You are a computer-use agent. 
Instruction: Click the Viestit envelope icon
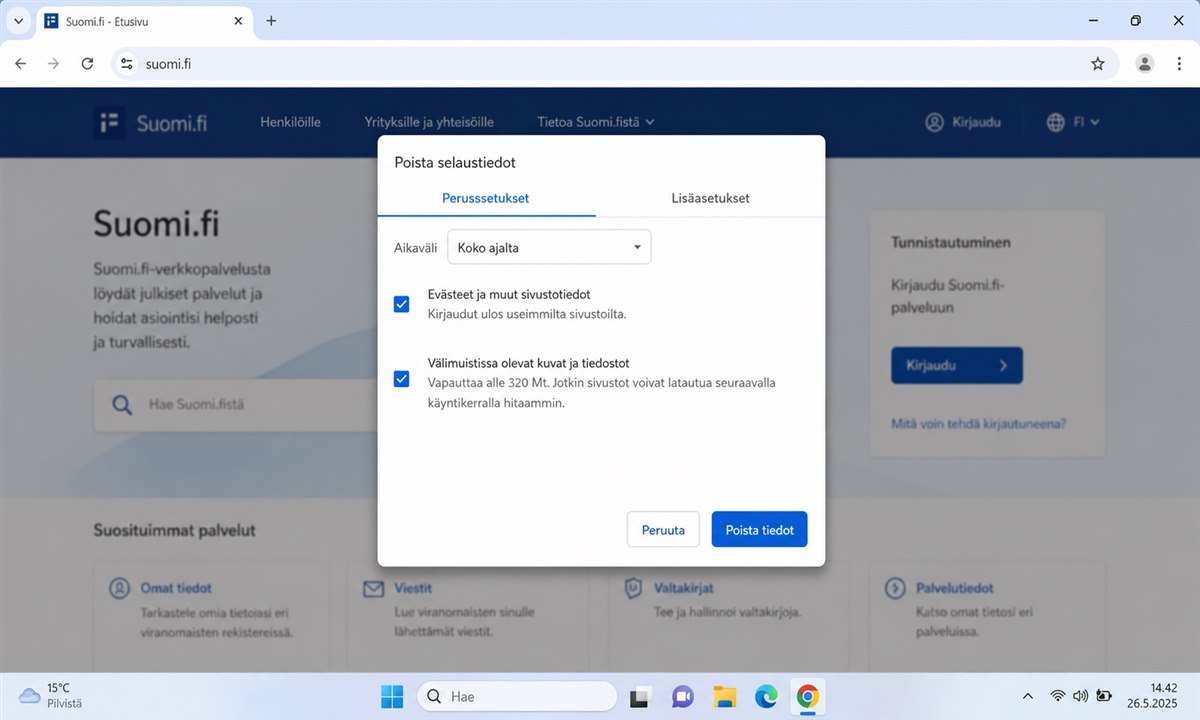(374, 589)
